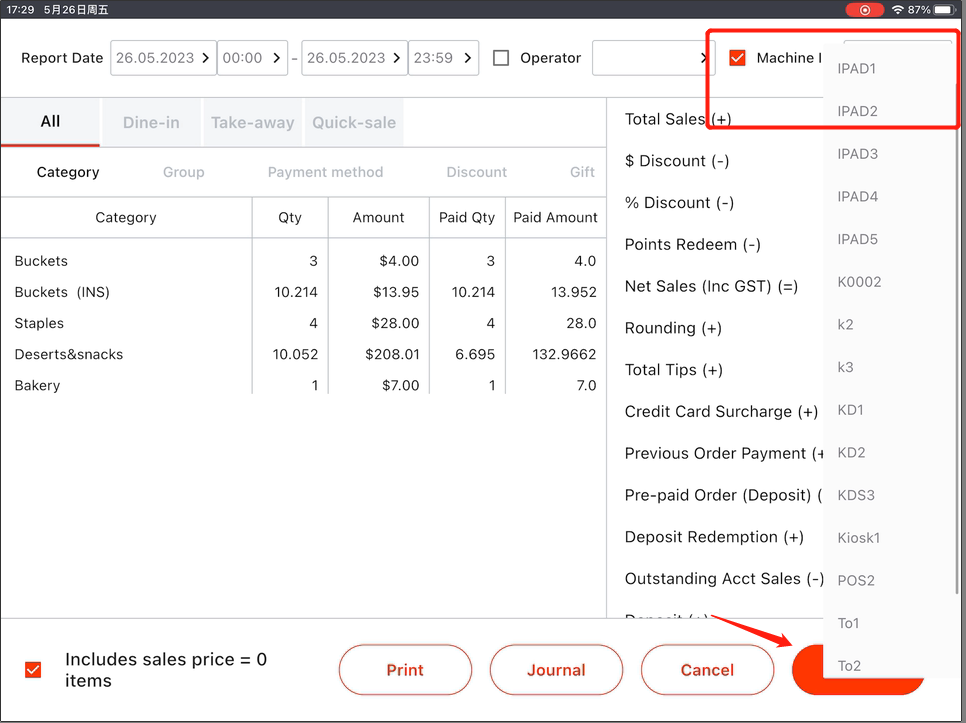
Task: Tap the battery icon in status bar
Action: click(945, 9)
